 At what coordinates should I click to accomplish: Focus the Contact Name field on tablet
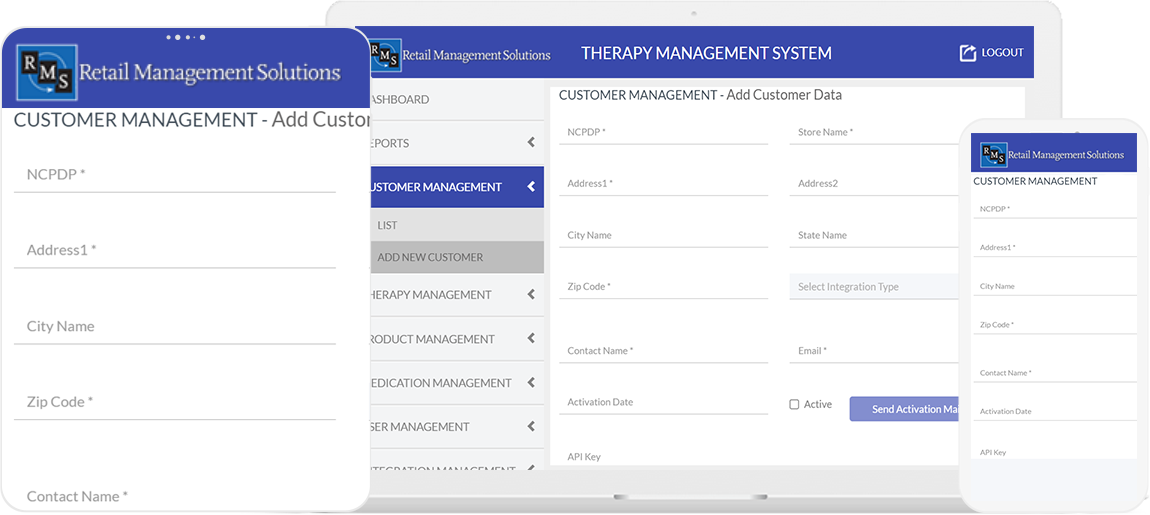tap(175, 497)
